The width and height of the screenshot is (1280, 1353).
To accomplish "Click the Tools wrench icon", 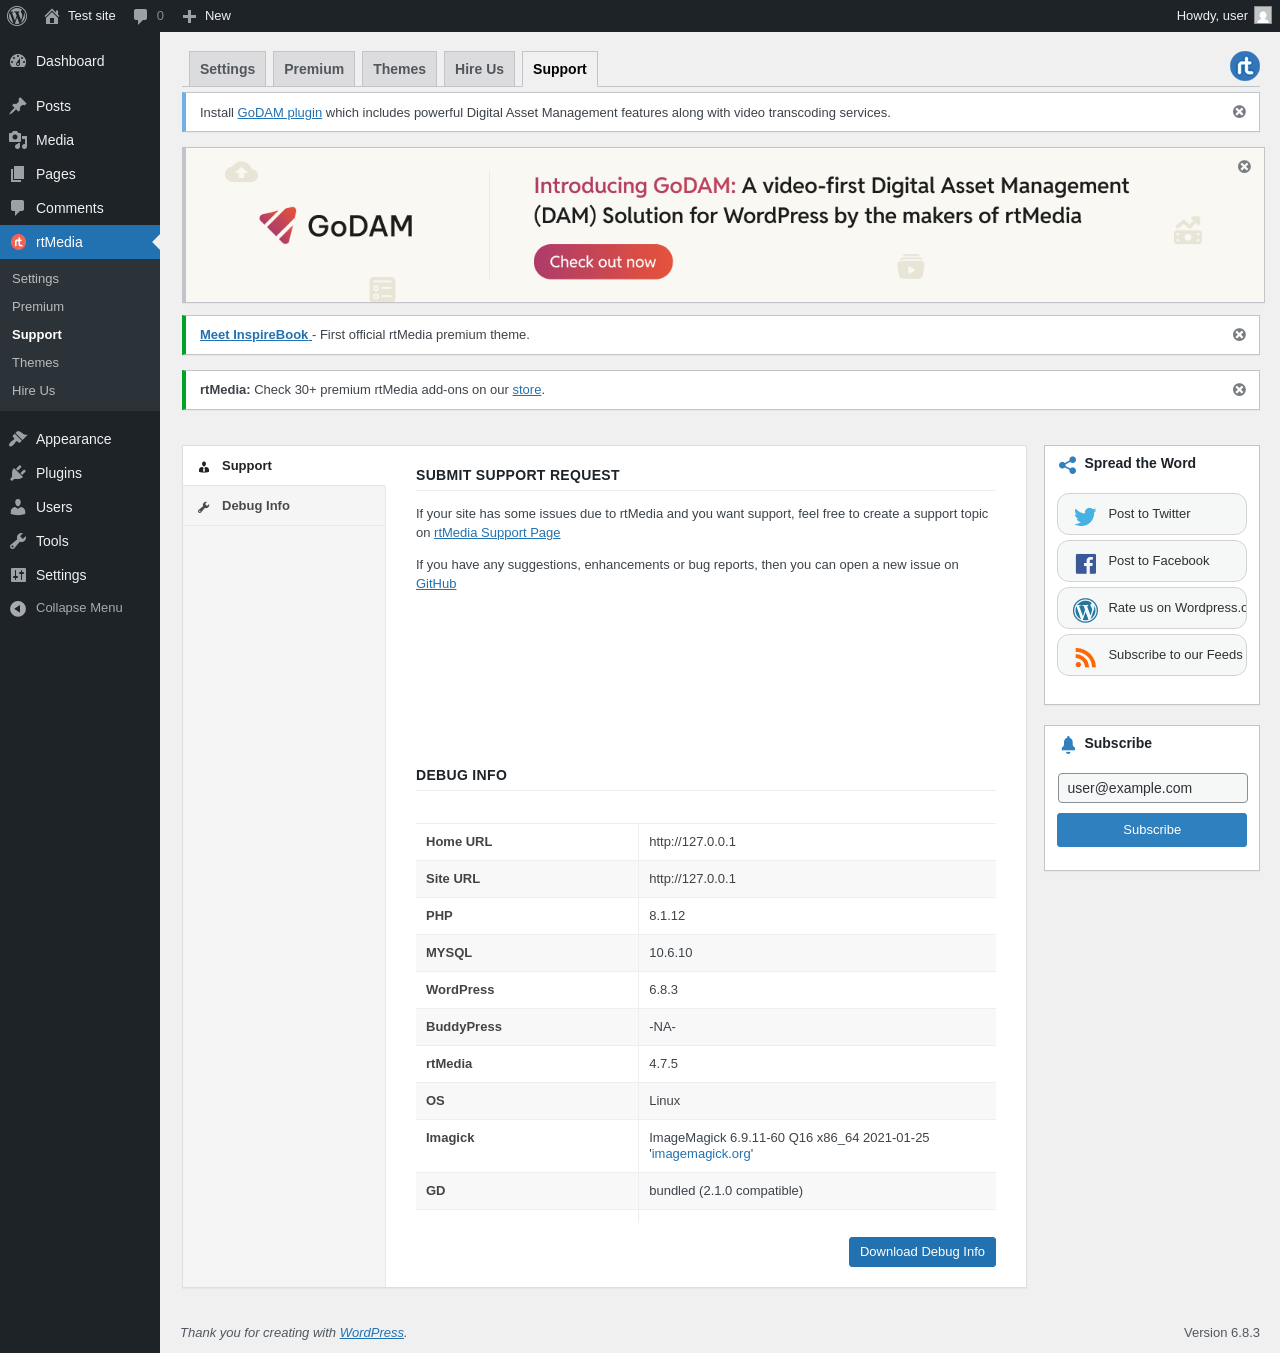I will (x=18, y=541).
